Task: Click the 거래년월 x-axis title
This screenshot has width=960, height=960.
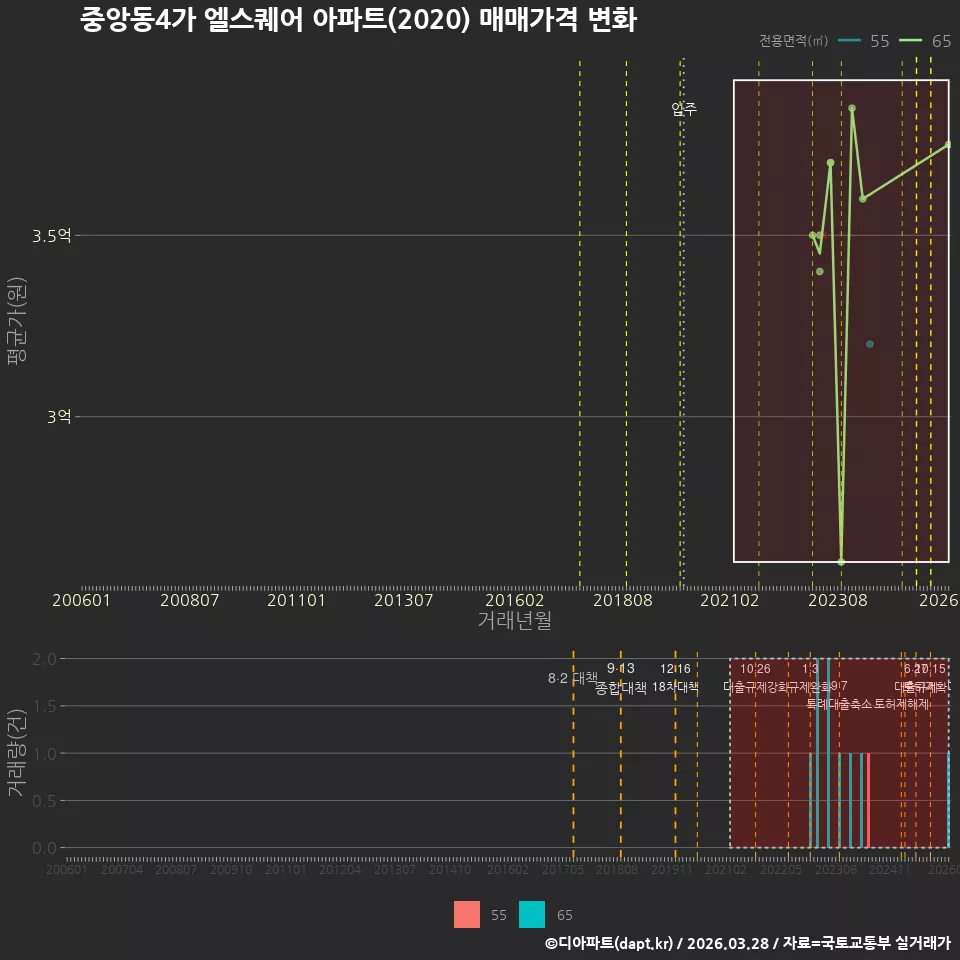Action: pyautogui.click(x=514, y=620)
